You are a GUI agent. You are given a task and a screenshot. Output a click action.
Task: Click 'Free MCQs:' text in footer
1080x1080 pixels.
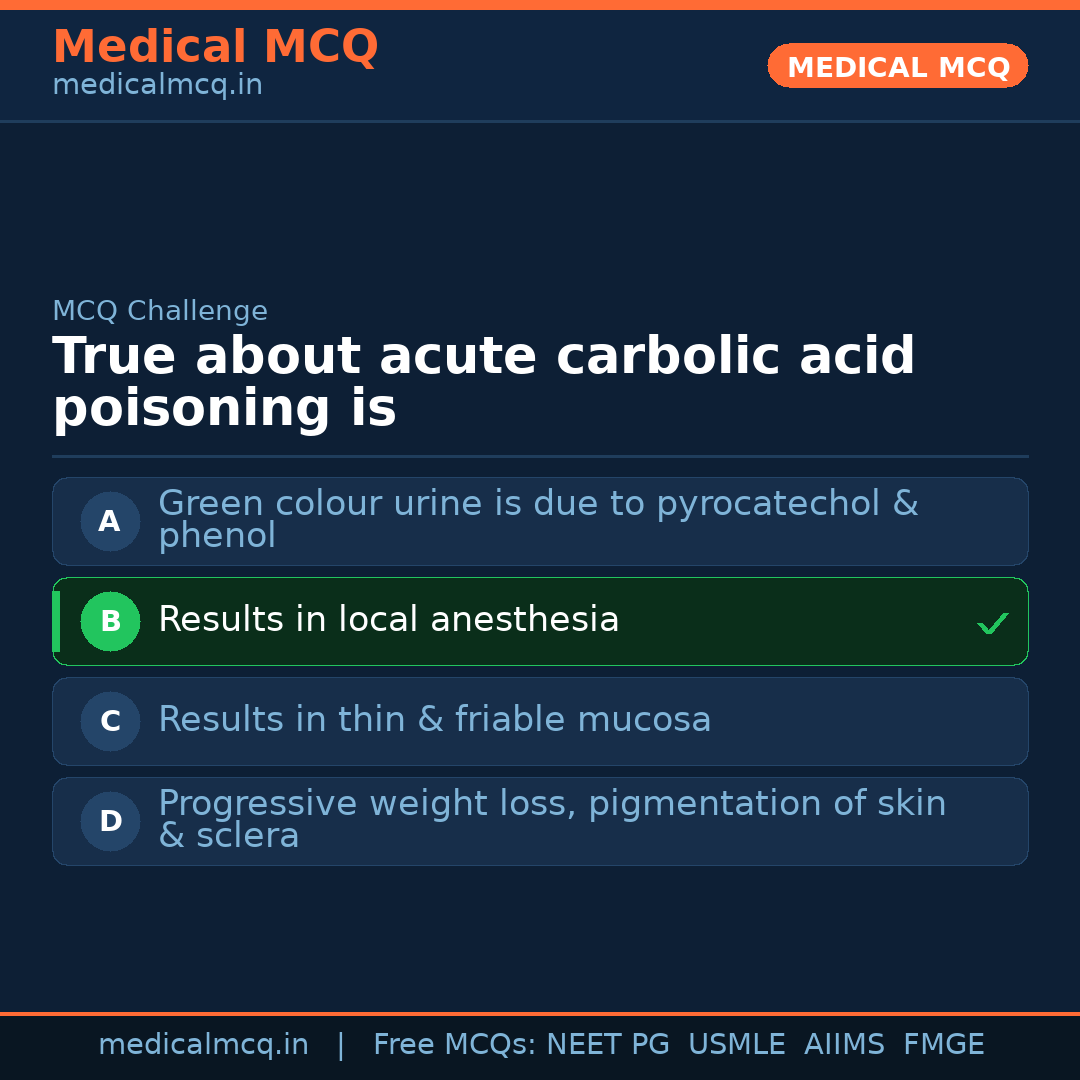[x=454, y=1045]
